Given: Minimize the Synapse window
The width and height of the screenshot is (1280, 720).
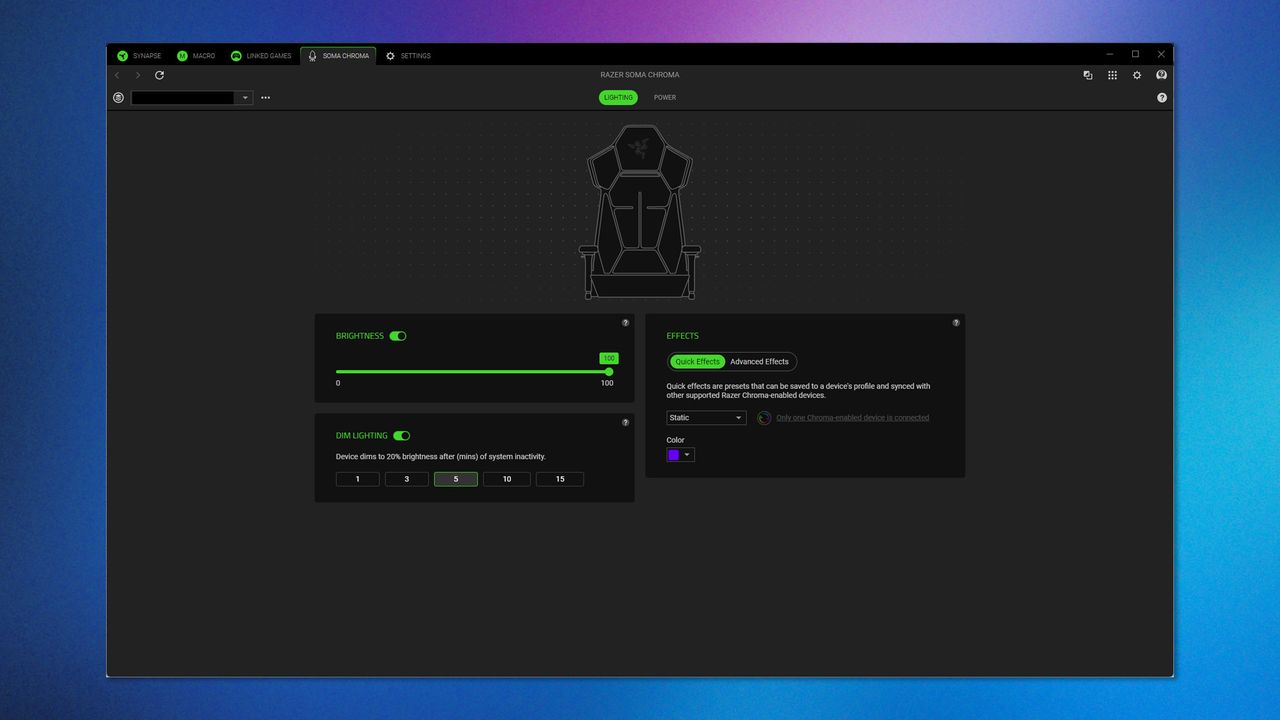Looking at the screenshot, I should click(x=1109, y=54).
